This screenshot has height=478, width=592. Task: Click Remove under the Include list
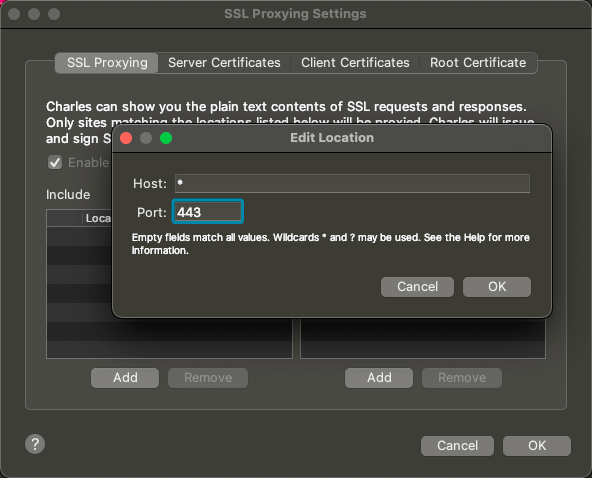pos(208,378)
